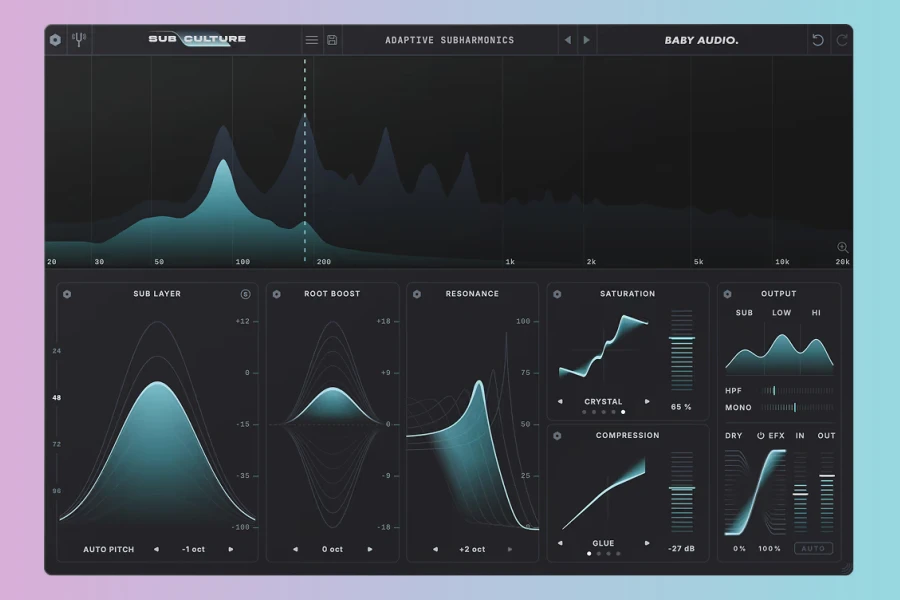900x600 pixels.
Task: Select the HI output band
Action: click(816, 313)
